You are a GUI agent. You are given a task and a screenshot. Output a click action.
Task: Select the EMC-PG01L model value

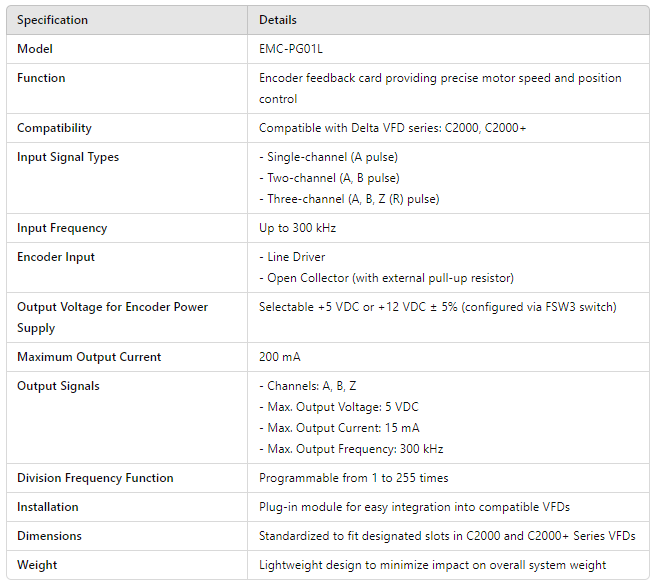coord(290,49)
